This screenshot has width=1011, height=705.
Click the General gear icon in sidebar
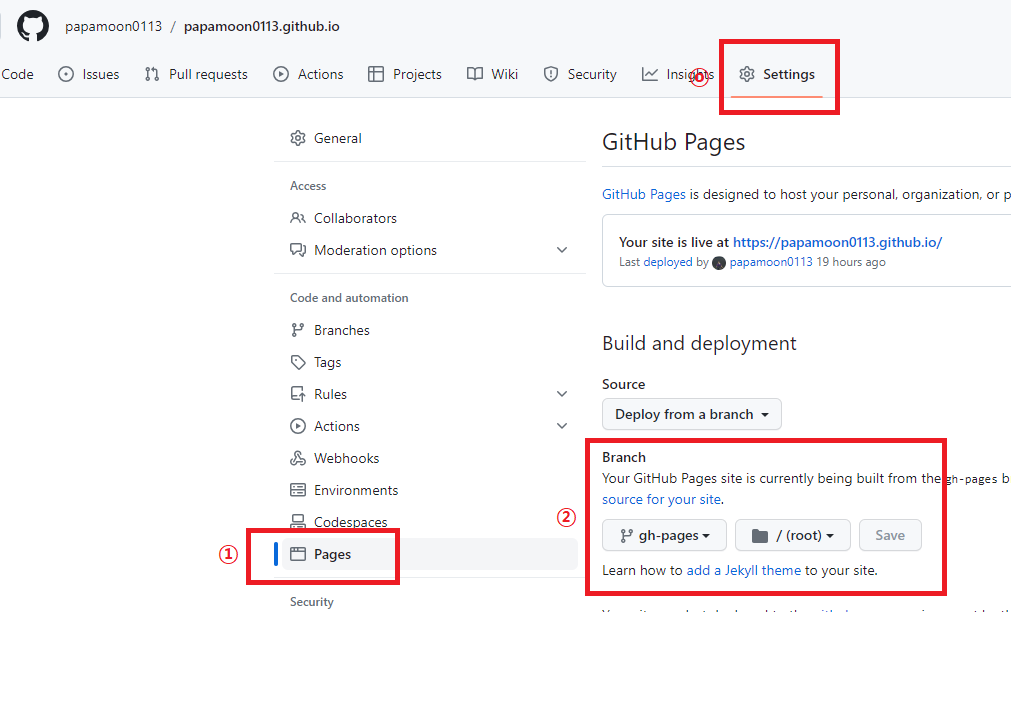click(x=298, y=138)
